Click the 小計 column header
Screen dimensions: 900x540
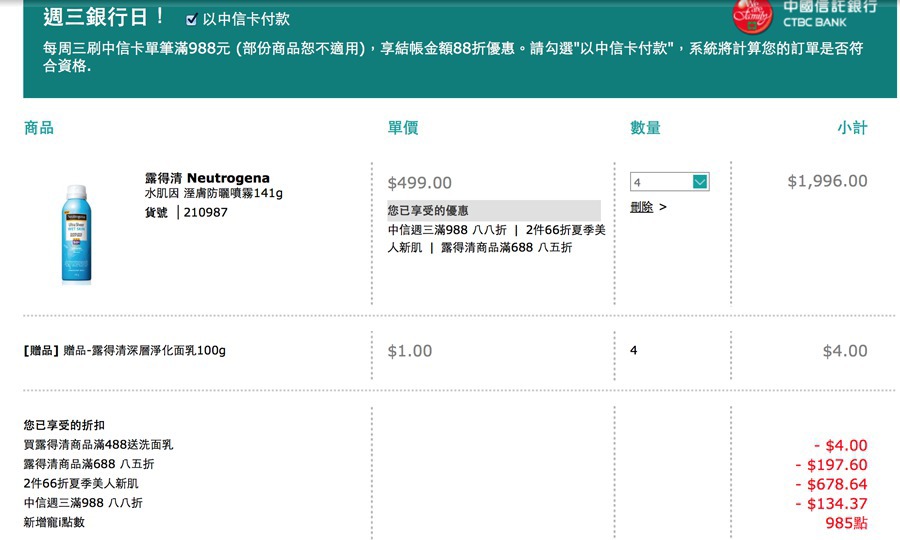pos(852,127)
